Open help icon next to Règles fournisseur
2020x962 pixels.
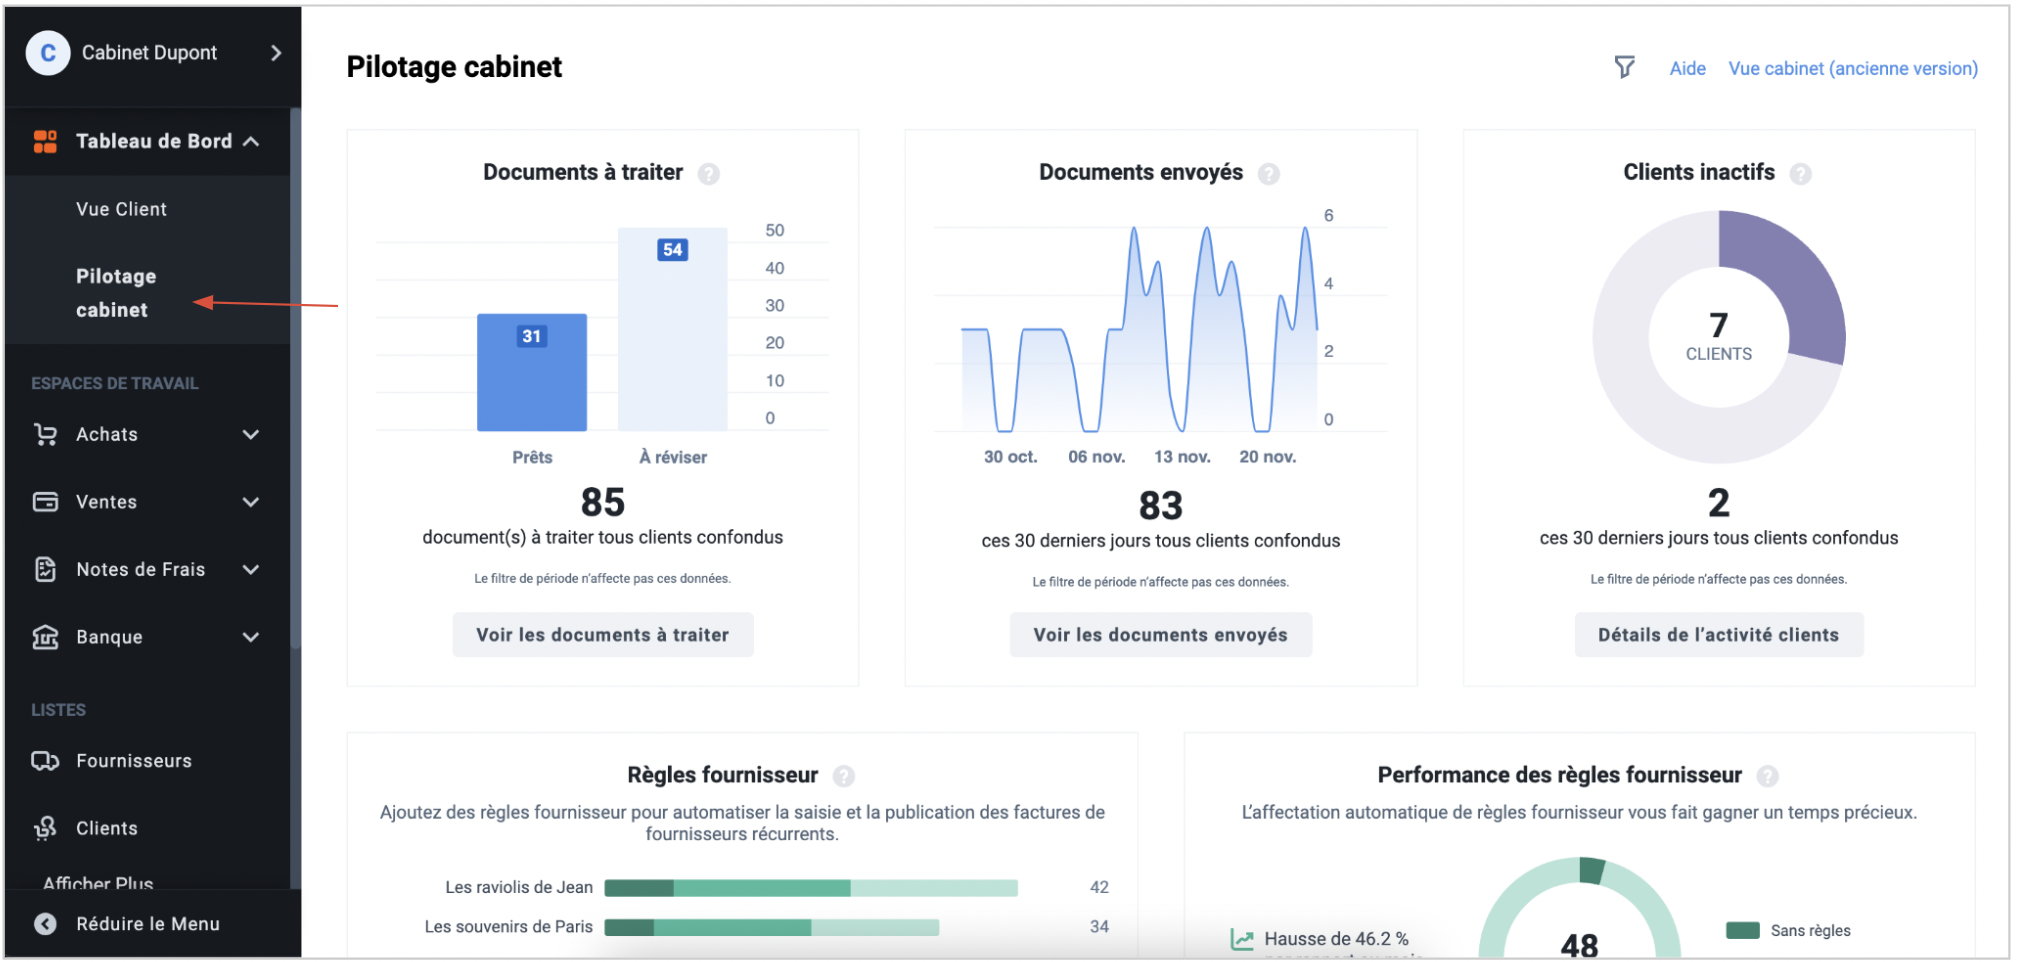tap(844, 776)
